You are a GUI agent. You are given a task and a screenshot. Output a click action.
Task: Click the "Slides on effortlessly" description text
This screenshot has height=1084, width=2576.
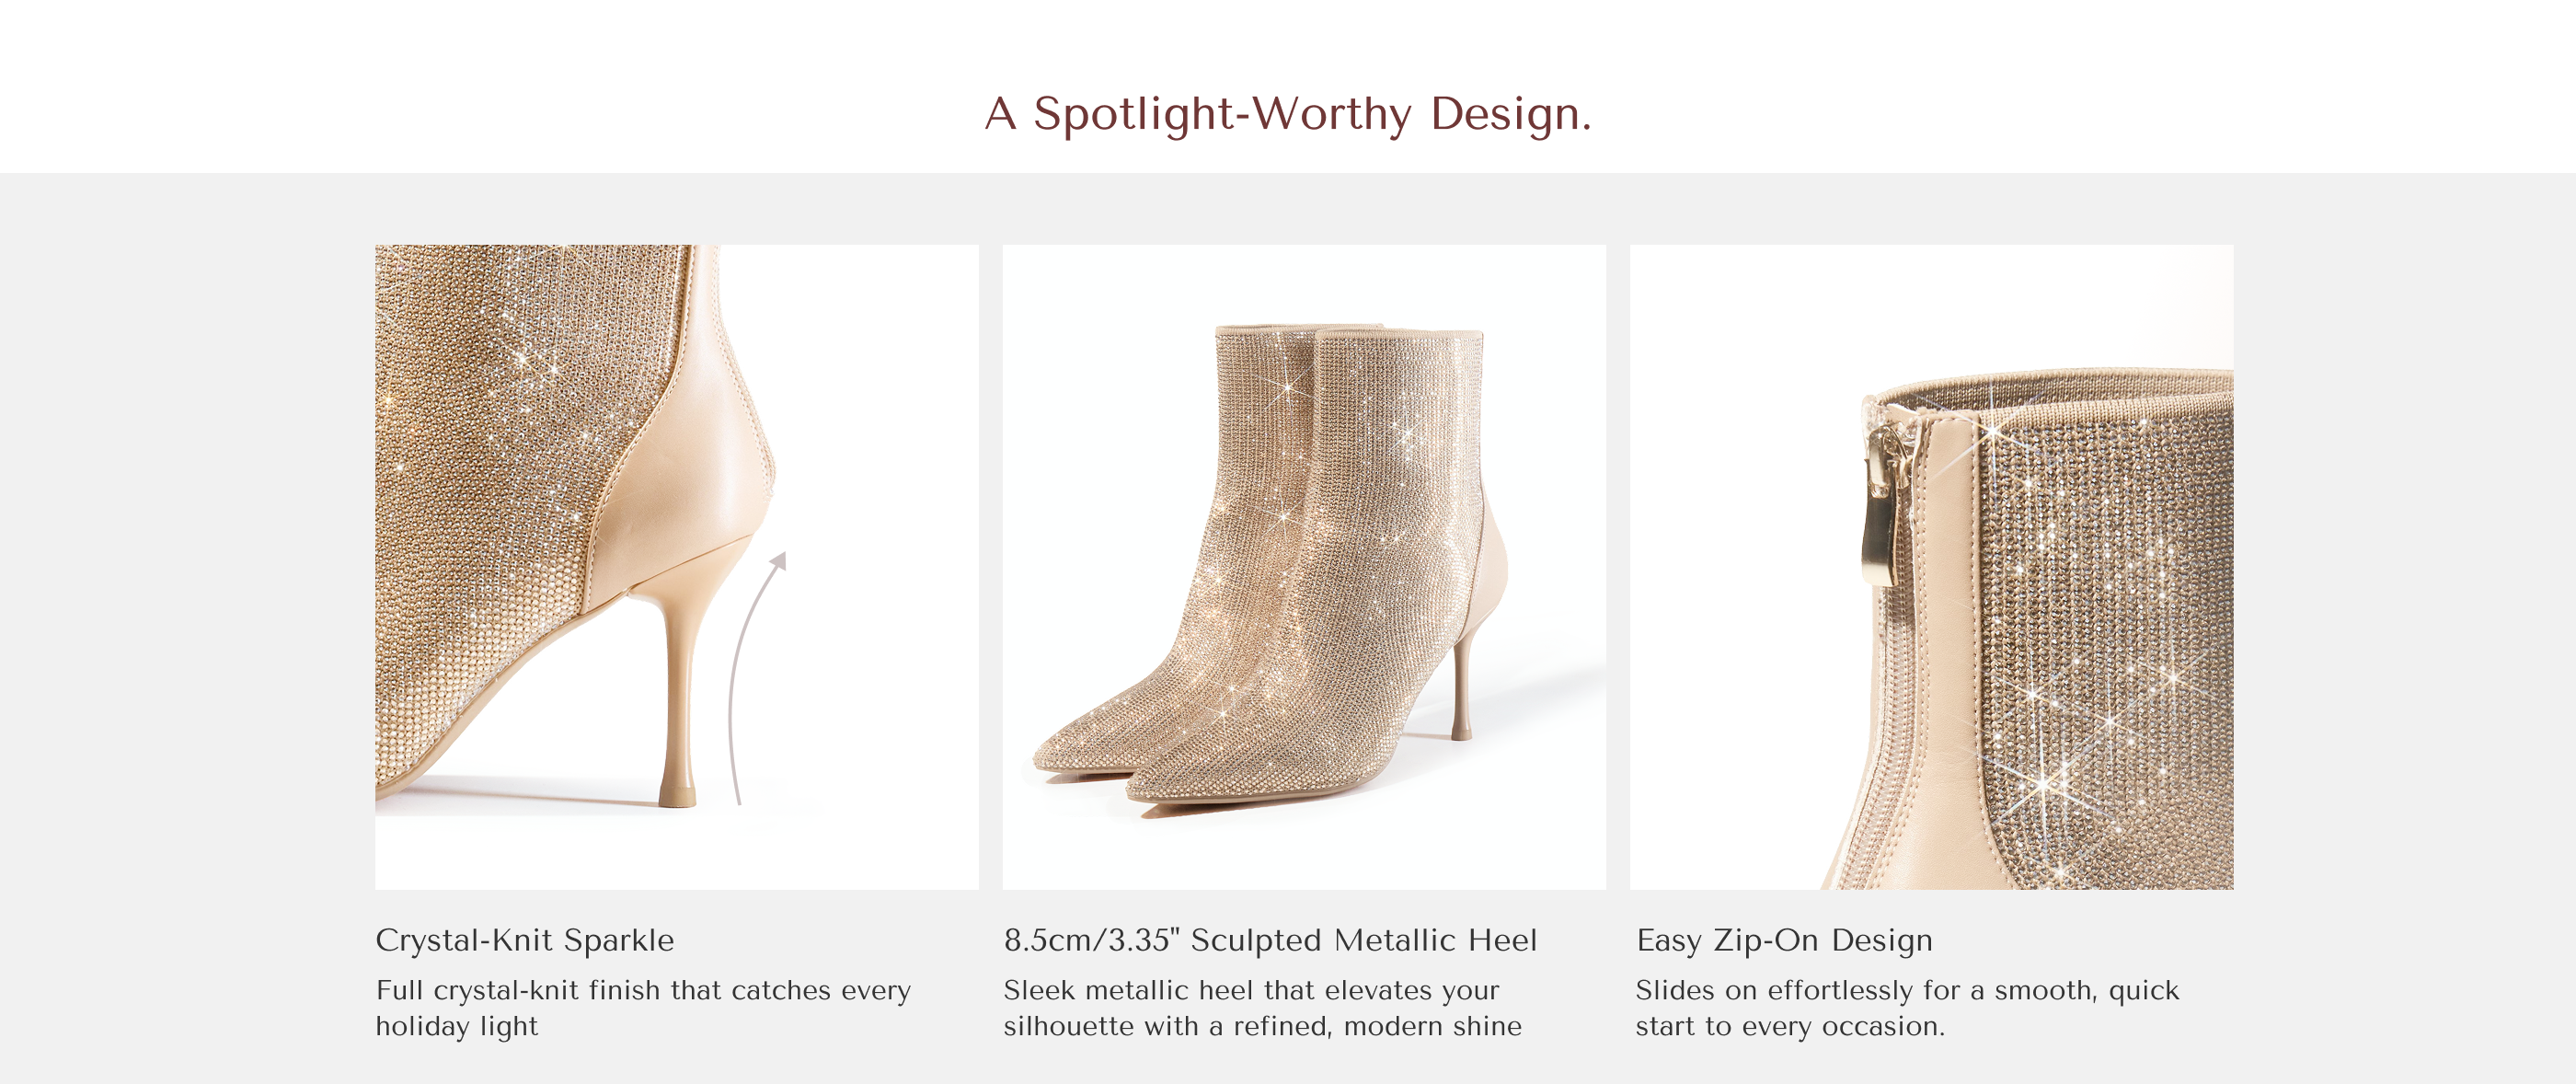(1906, 1008)
